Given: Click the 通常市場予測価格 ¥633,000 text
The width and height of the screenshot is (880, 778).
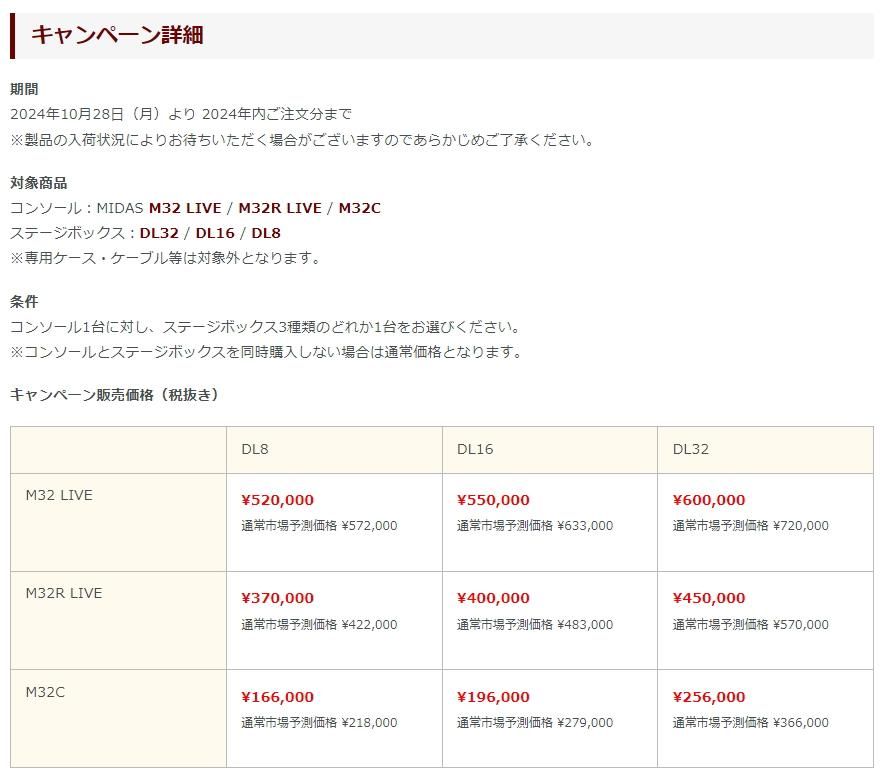Looking at the screenshot, I should [535, 526].
